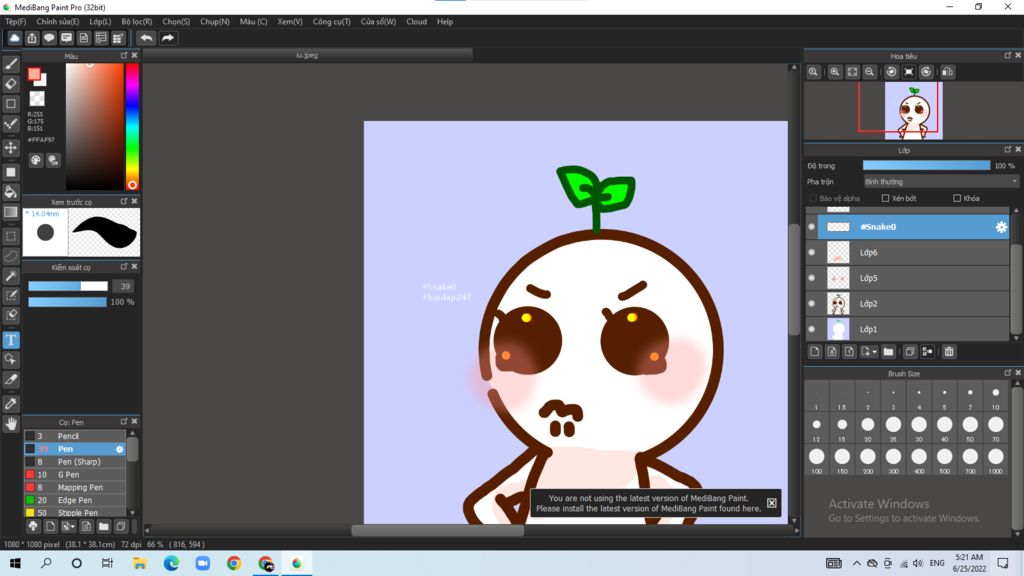Show hidden icons in the system tray
Image resolution: width=1024 pixels, height=576 pixels.
pos(856,563)
